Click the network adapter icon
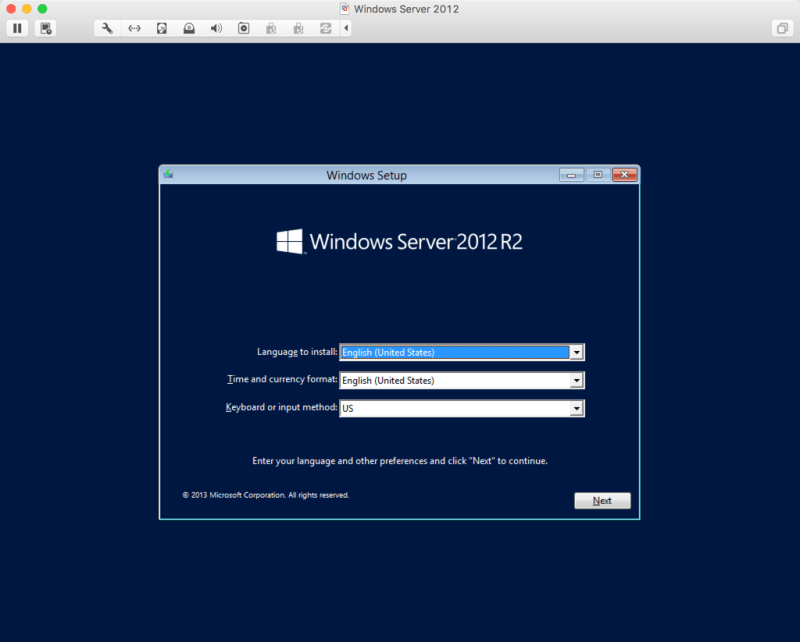800x642 pixels. click(x=134, y=28)
